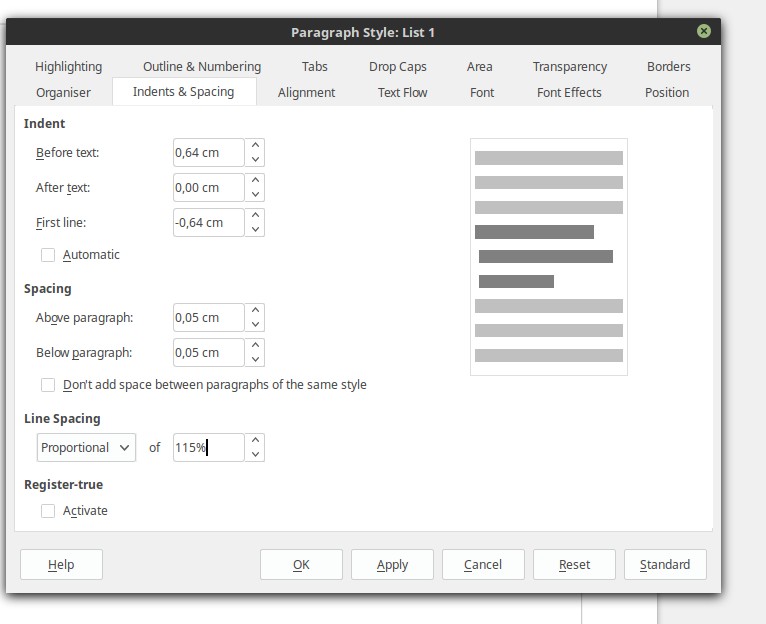Viewport: 766px width, 624px height.
Task: Decrease First line indent value
Action: [255, 230]
